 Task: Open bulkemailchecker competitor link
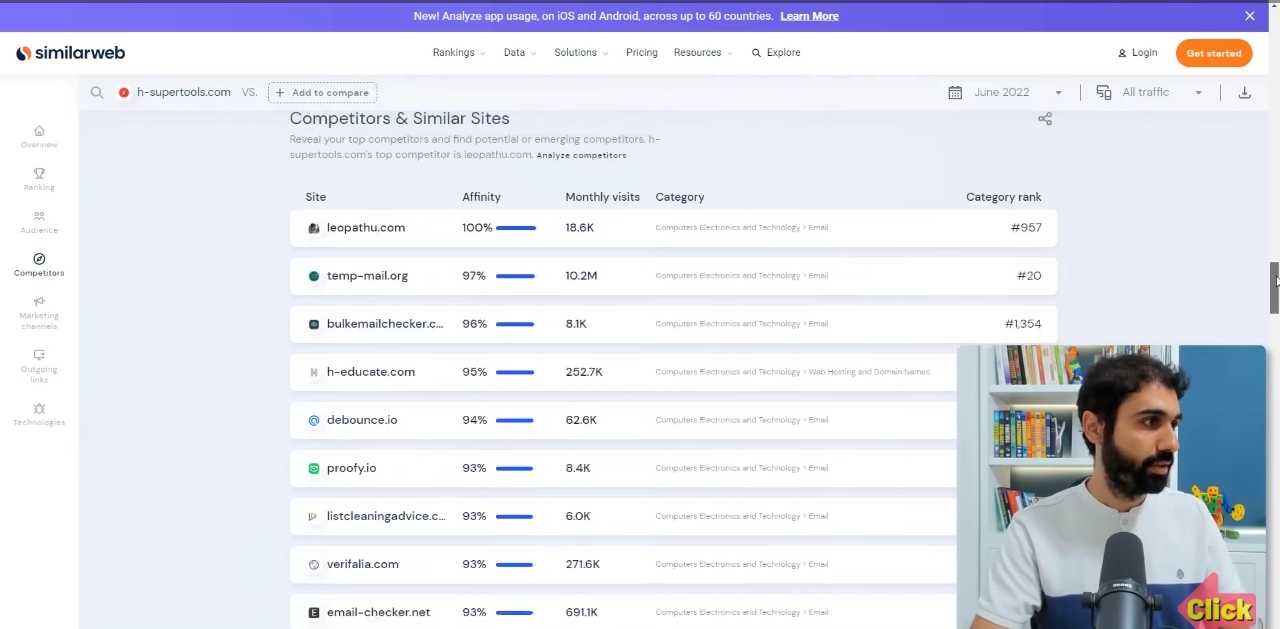pos(385,324)
